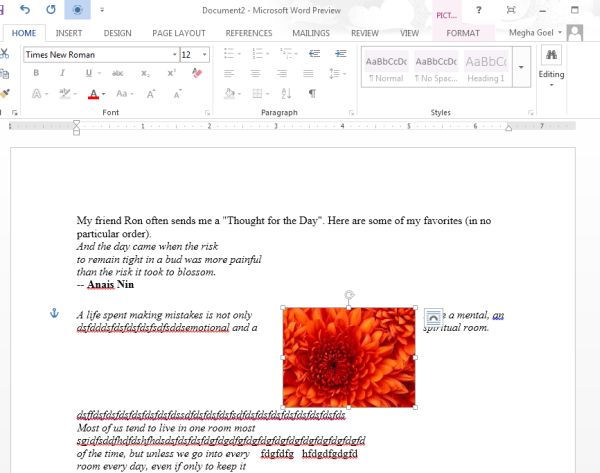Image resolution: width=600 pixels, height=473 pixels.
Task: Apply the No Spacing style
Action: pyautogui.click(x=436, y=68)
